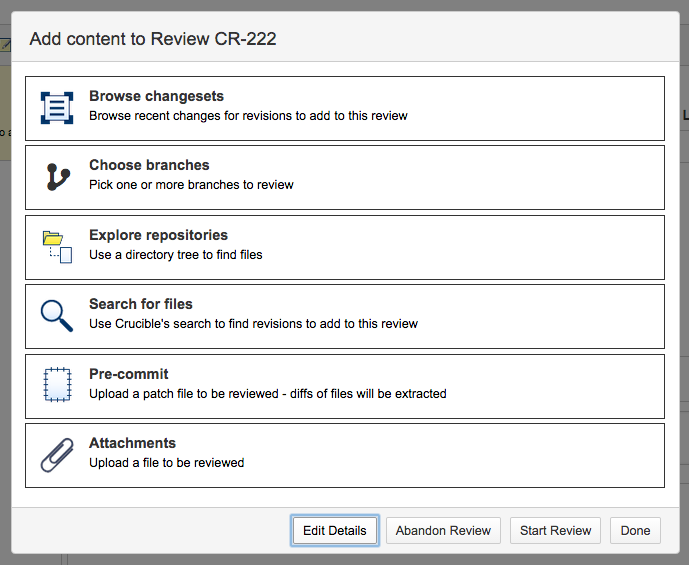Image resolution: width=689 pixels, height=565 pixels.
Task: Click the Attachments paperclip icon
Action: tap(57, 454)
